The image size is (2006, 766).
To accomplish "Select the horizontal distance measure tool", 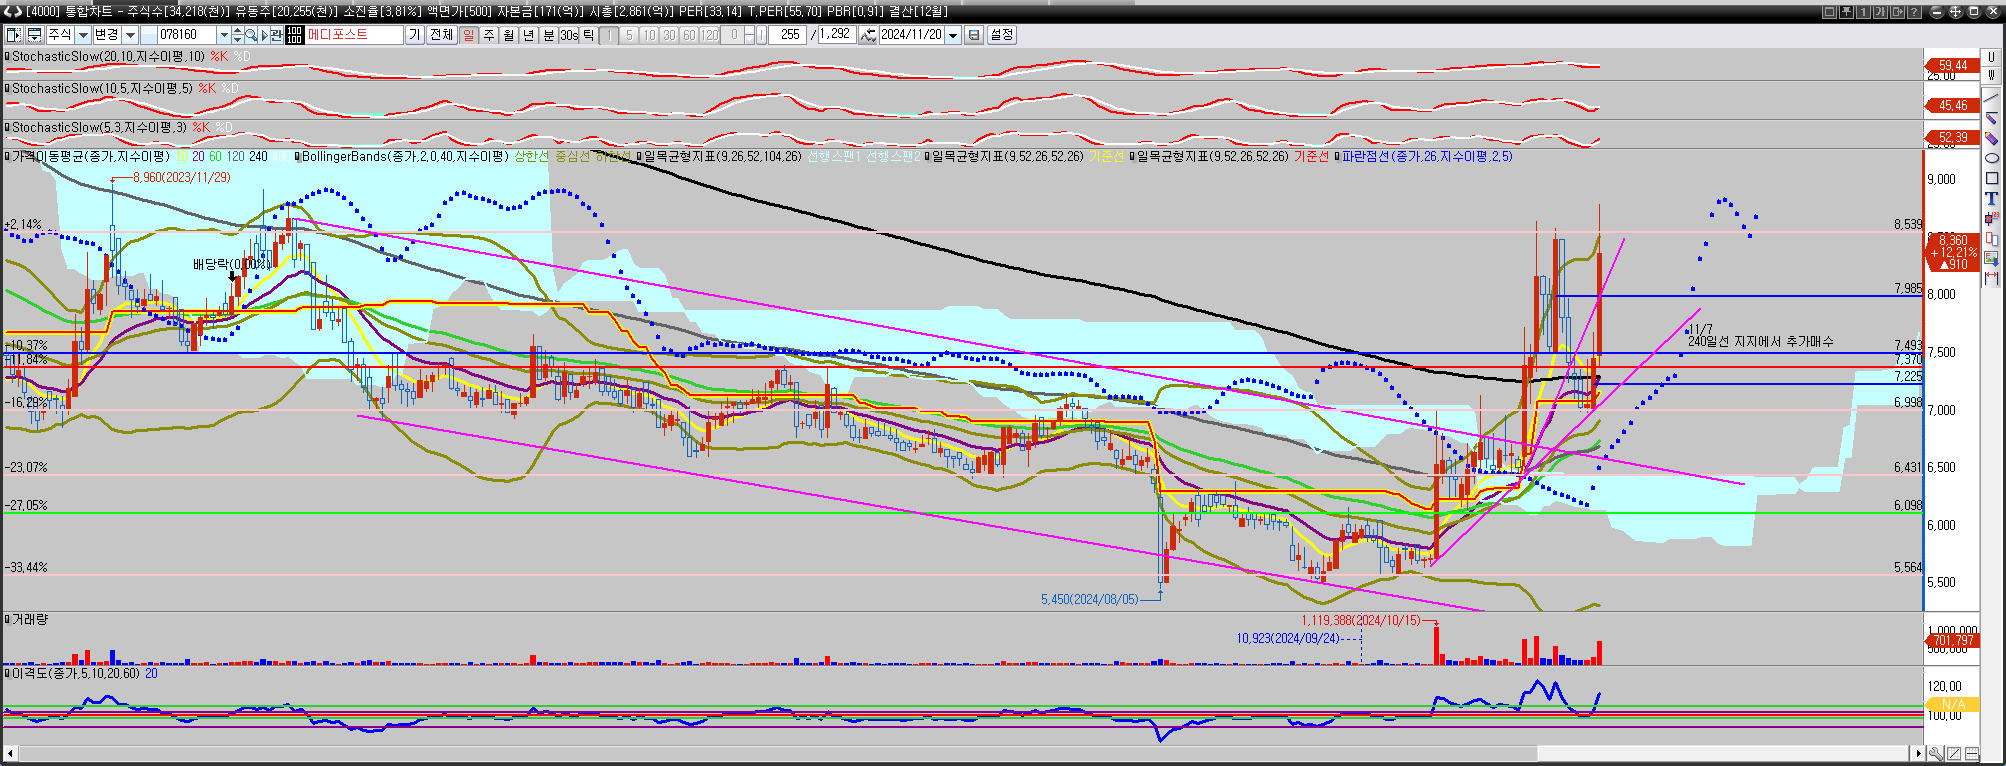I will click(x=1991, y=277).
